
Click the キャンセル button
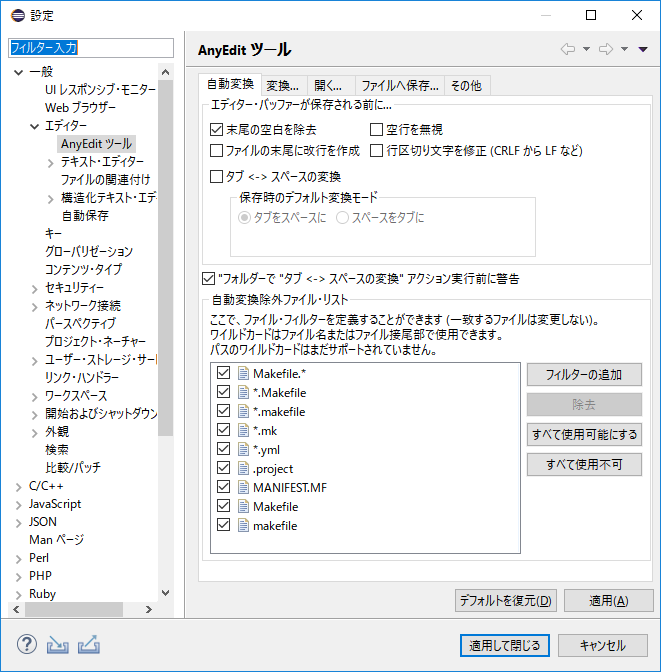(603, 645)
